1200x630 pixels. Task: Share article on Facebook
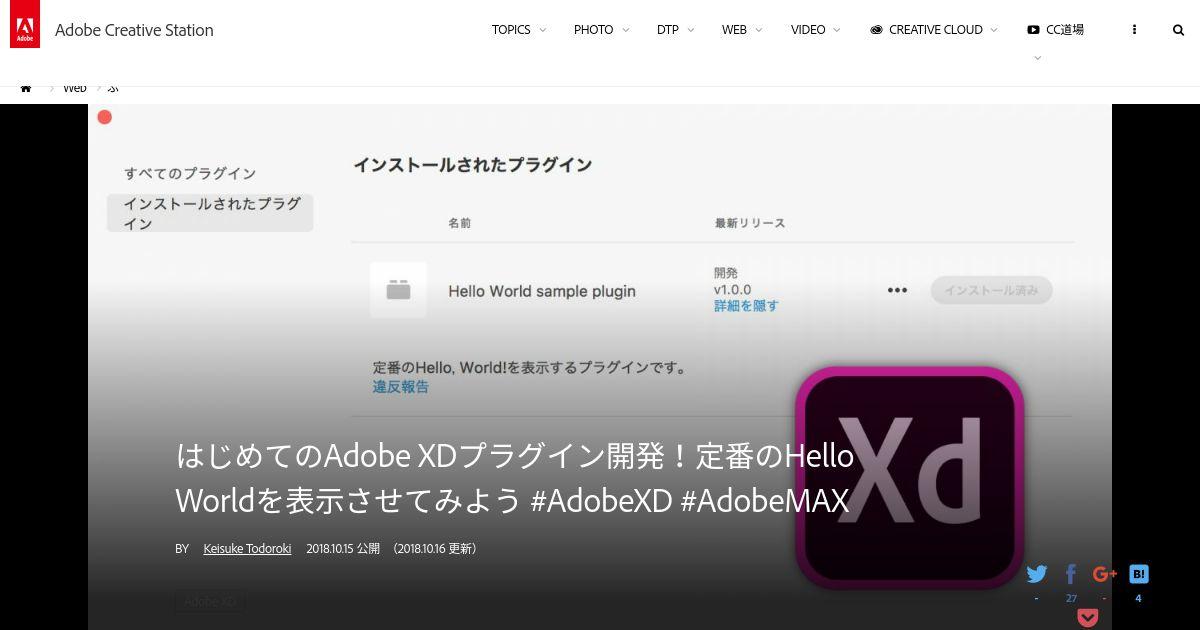pos(1071,574)
